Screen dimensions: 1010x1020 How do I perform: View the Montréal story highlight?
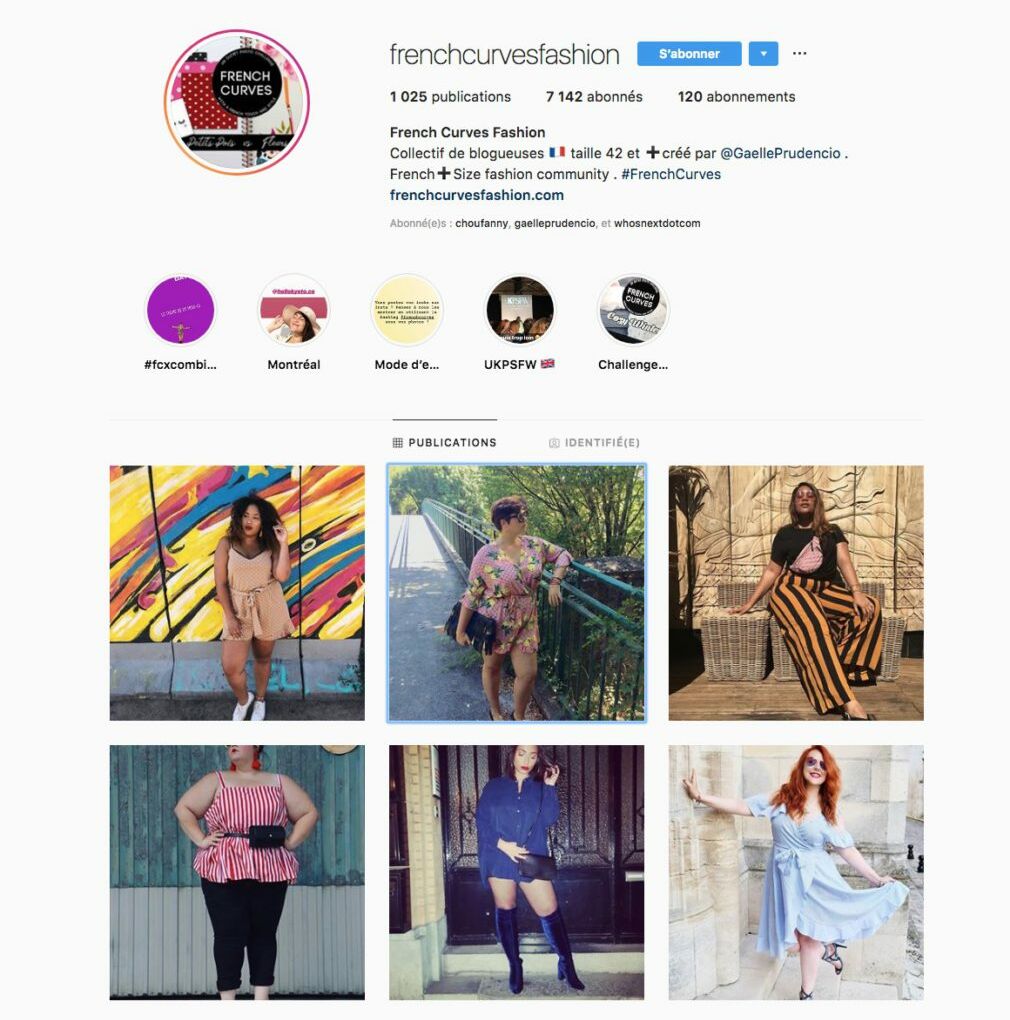pos(294,310)
